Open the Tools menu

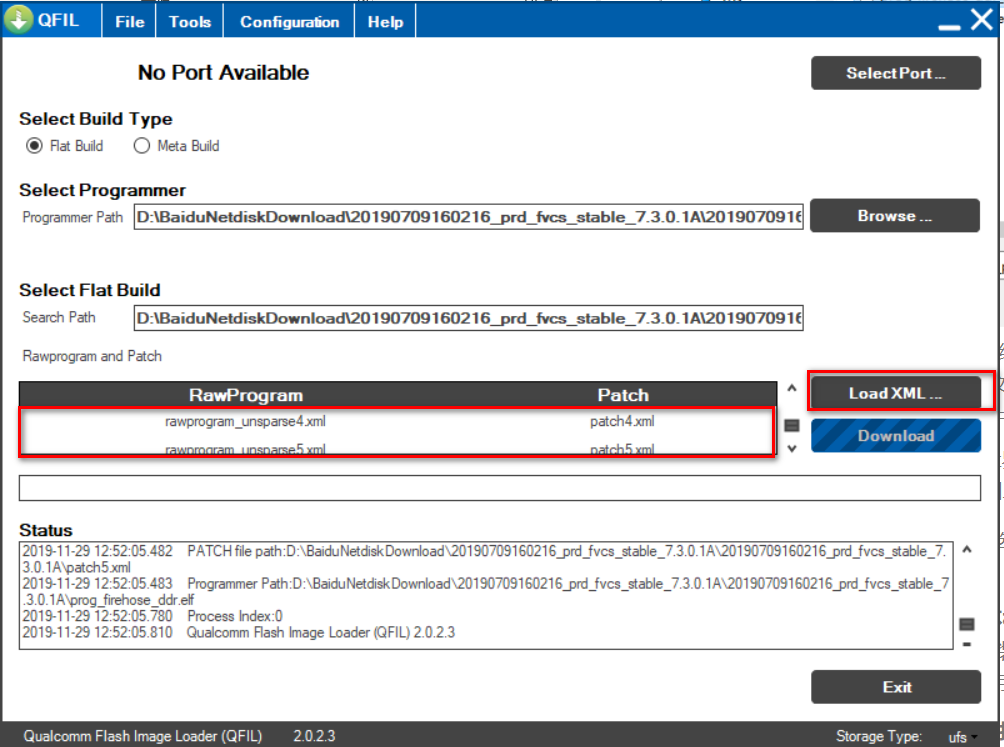[190, 22]
